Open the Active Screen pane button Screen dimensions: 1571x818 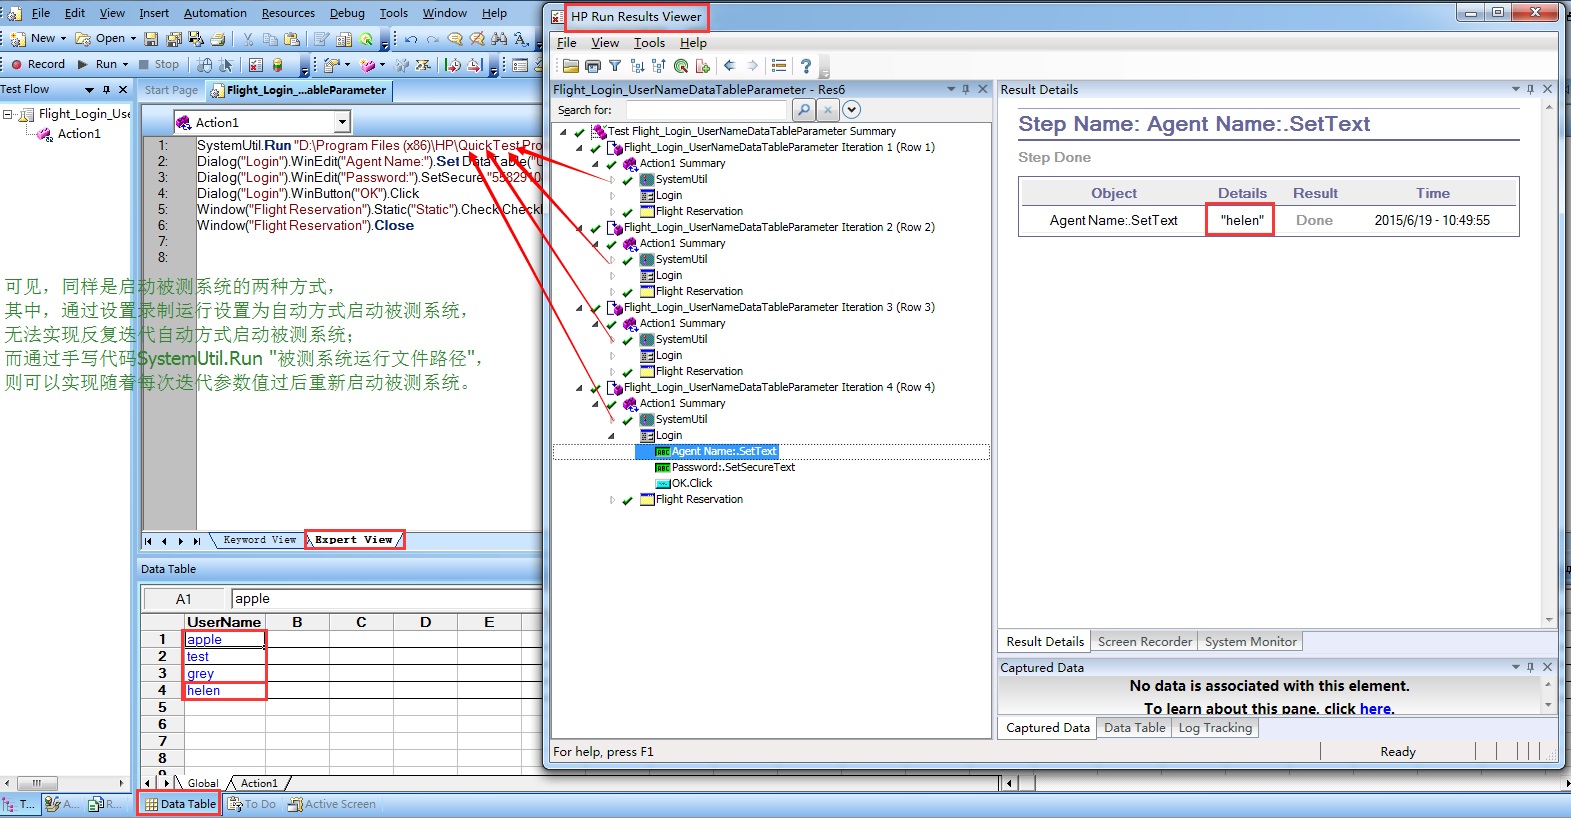pyautogui.click(x=331, y=804)
